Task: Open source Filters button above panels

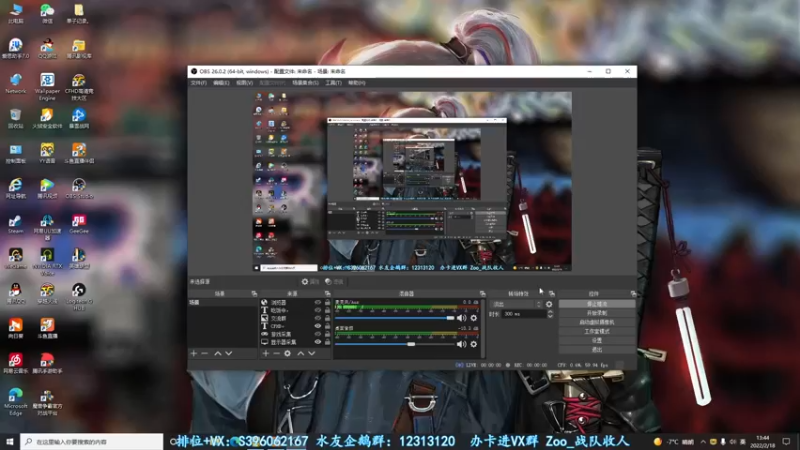Action: coord(334,282)
